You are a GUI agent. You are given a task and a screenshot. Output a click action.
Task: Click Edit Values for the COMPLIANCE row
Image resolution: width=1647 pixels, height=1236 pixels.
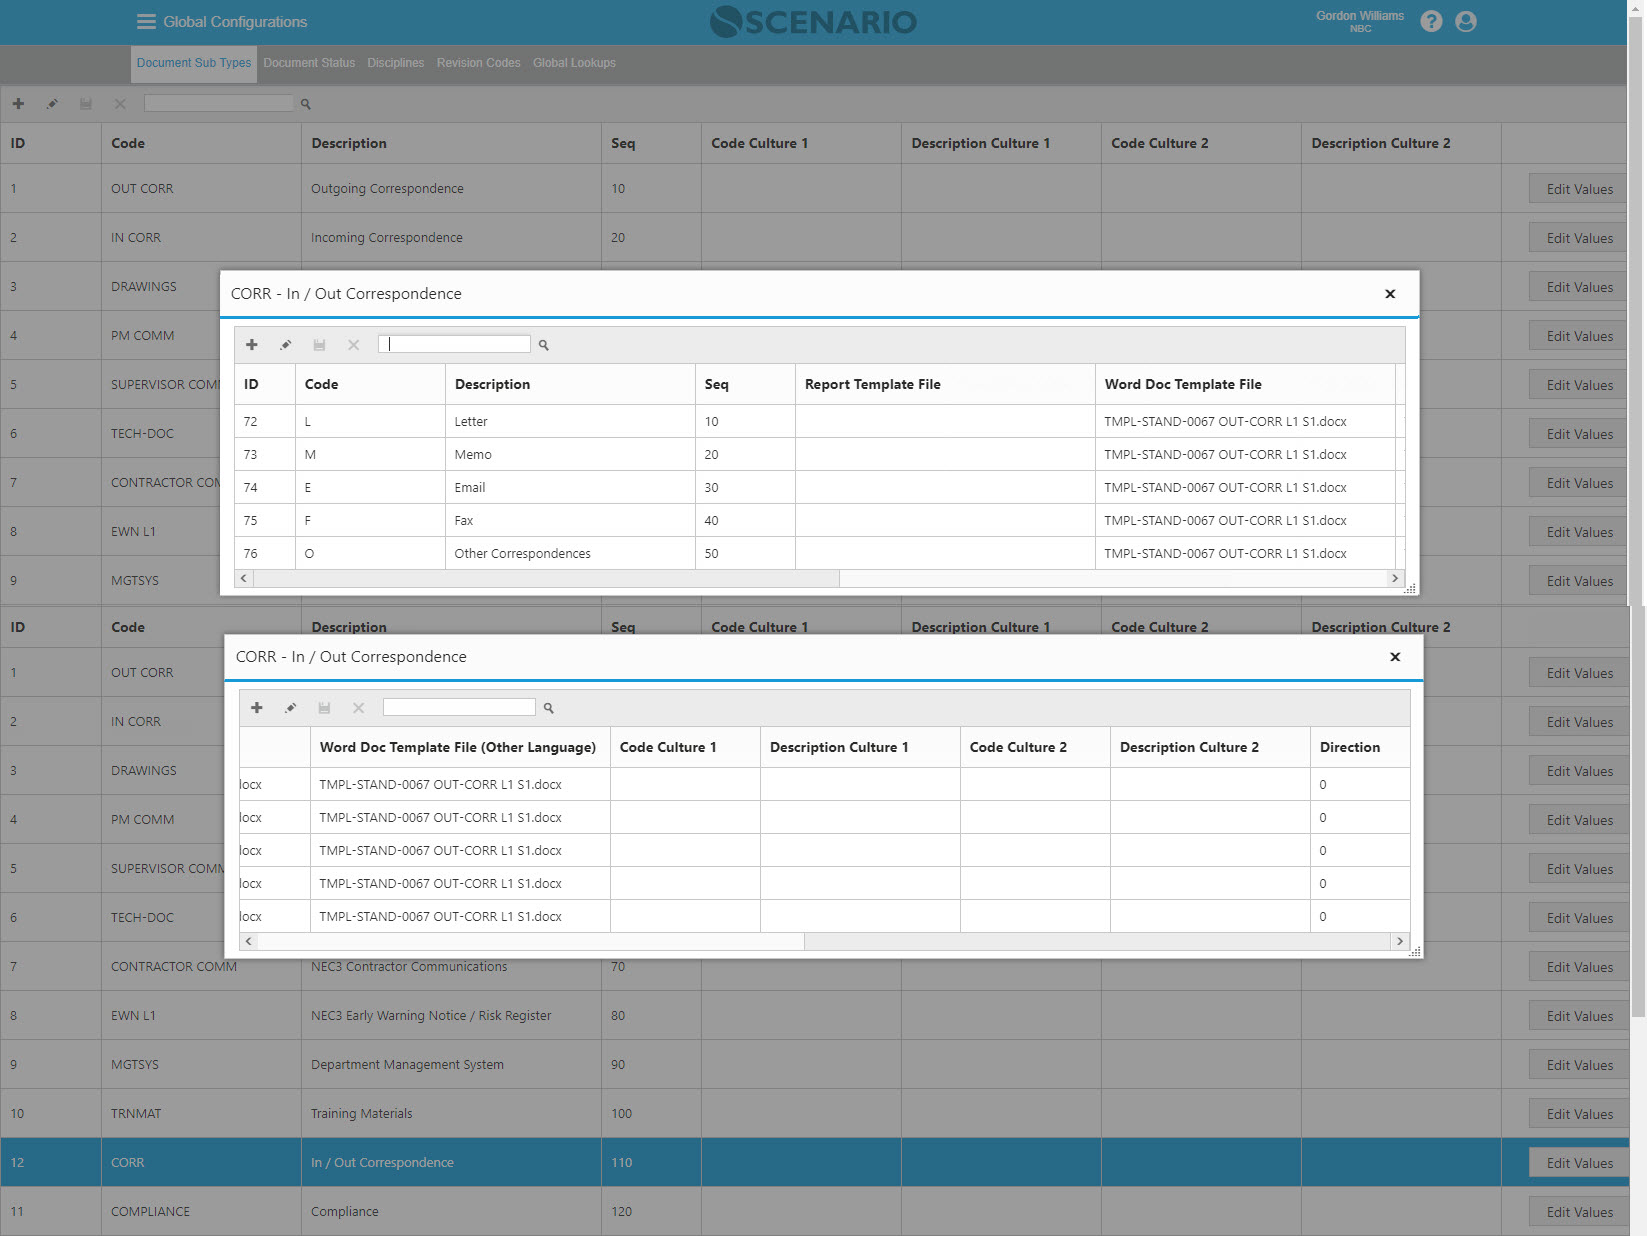point(1579,1212)
